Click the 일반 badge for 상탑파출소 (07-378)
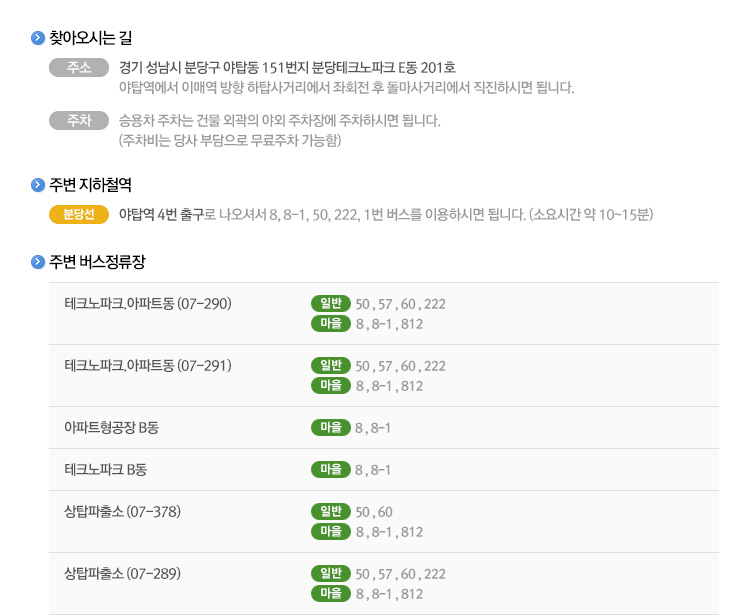 click(x=331, y=512)
